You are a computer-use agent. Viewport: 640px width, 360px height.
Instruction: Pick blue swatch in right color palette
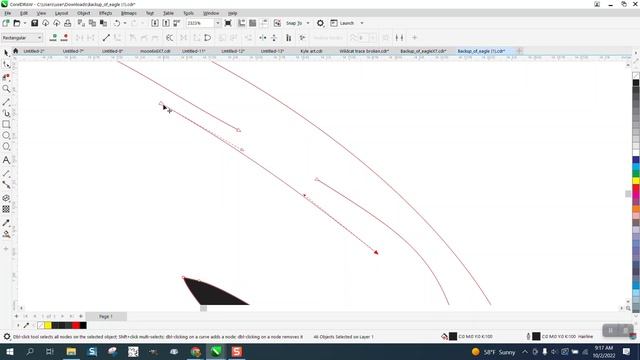pos(636,160)
